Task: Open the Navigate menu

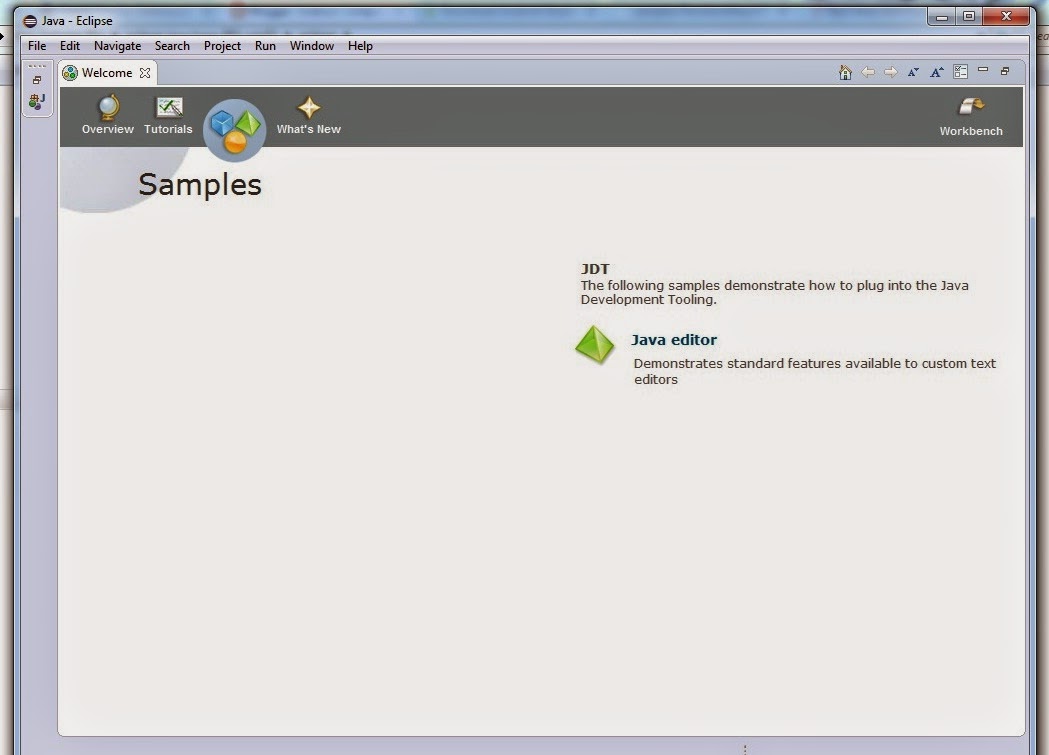Action: [117, 45]
